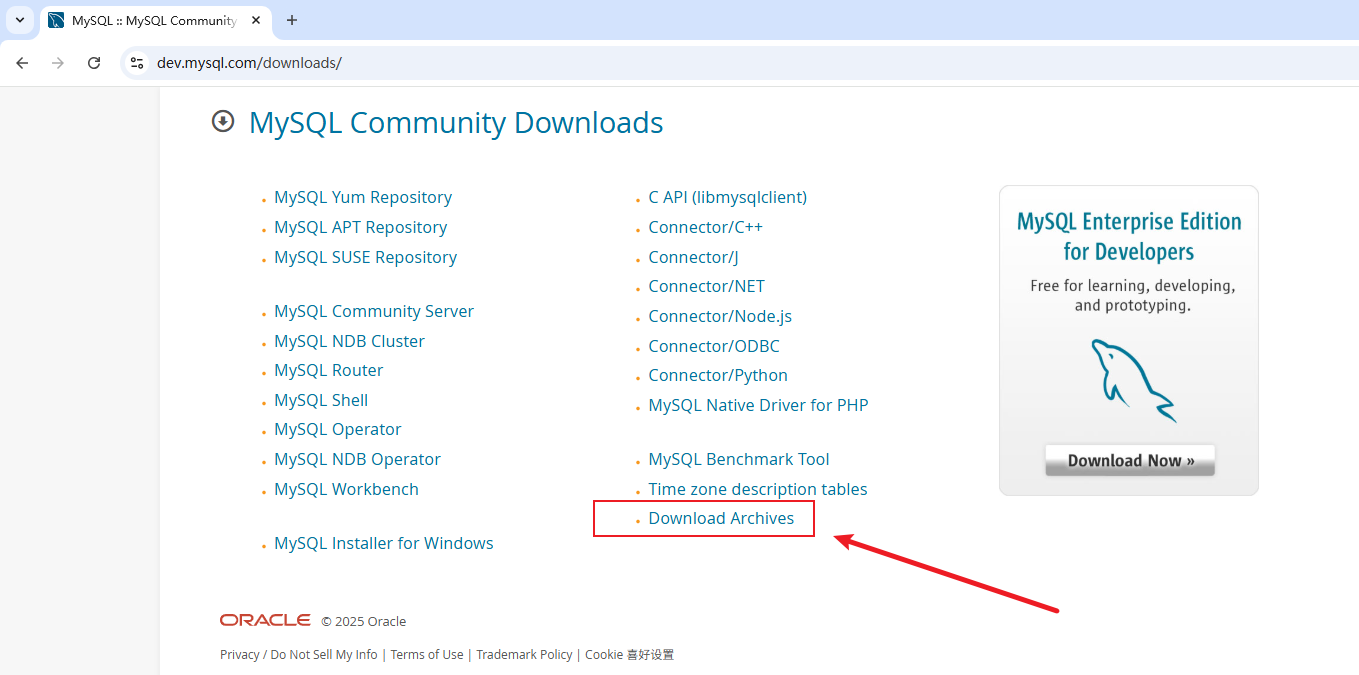Click the browser forward arrow
This screenshot has width=1359, height=675.
(x=58, y=63)
